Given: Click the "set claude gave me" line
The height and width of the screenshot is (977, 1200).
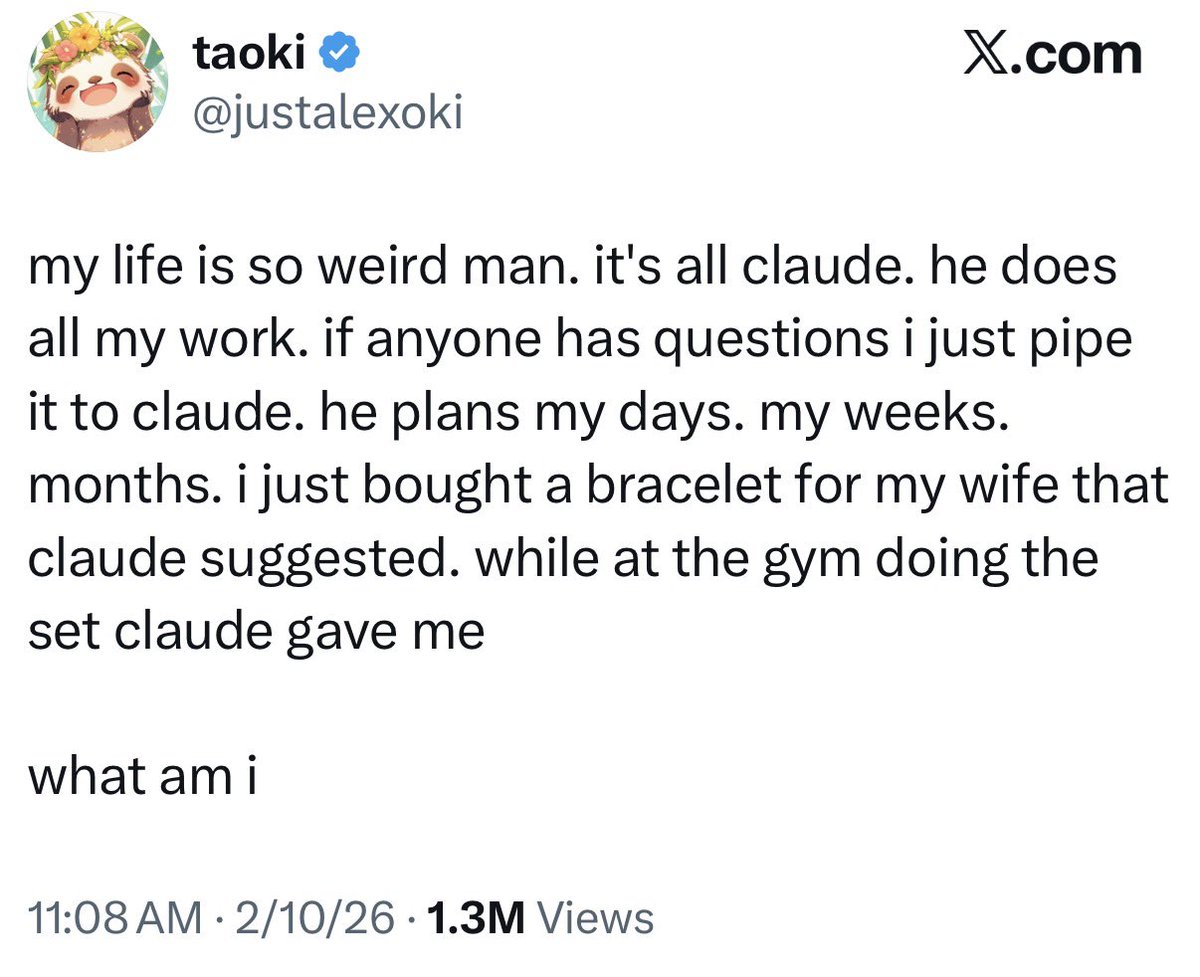Looking at the screenshot, I should pyautogui.click(x=256, y=630).
